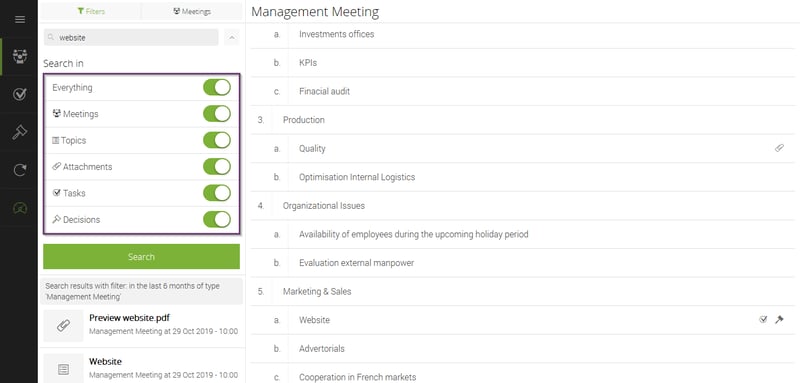Image resolution: width=800 pixels, height=383 pixels.
Task: Open the Tasks checkmark icon in sidebar
Action: click(19, 94)
